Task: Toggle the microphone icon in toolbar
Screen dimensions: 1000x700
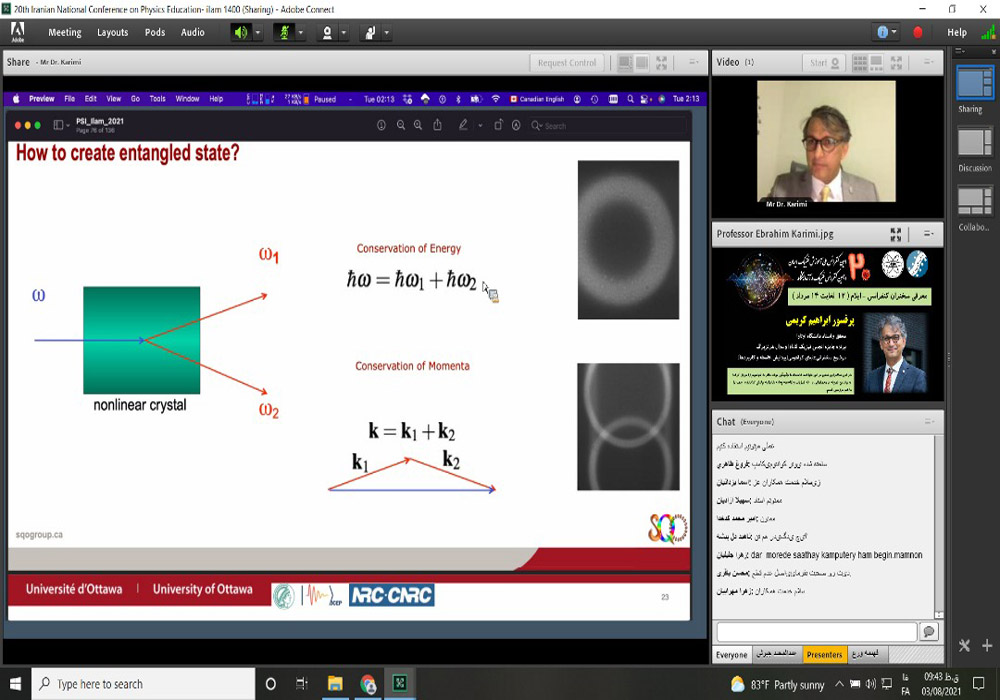Action: [x=283, y=32]
